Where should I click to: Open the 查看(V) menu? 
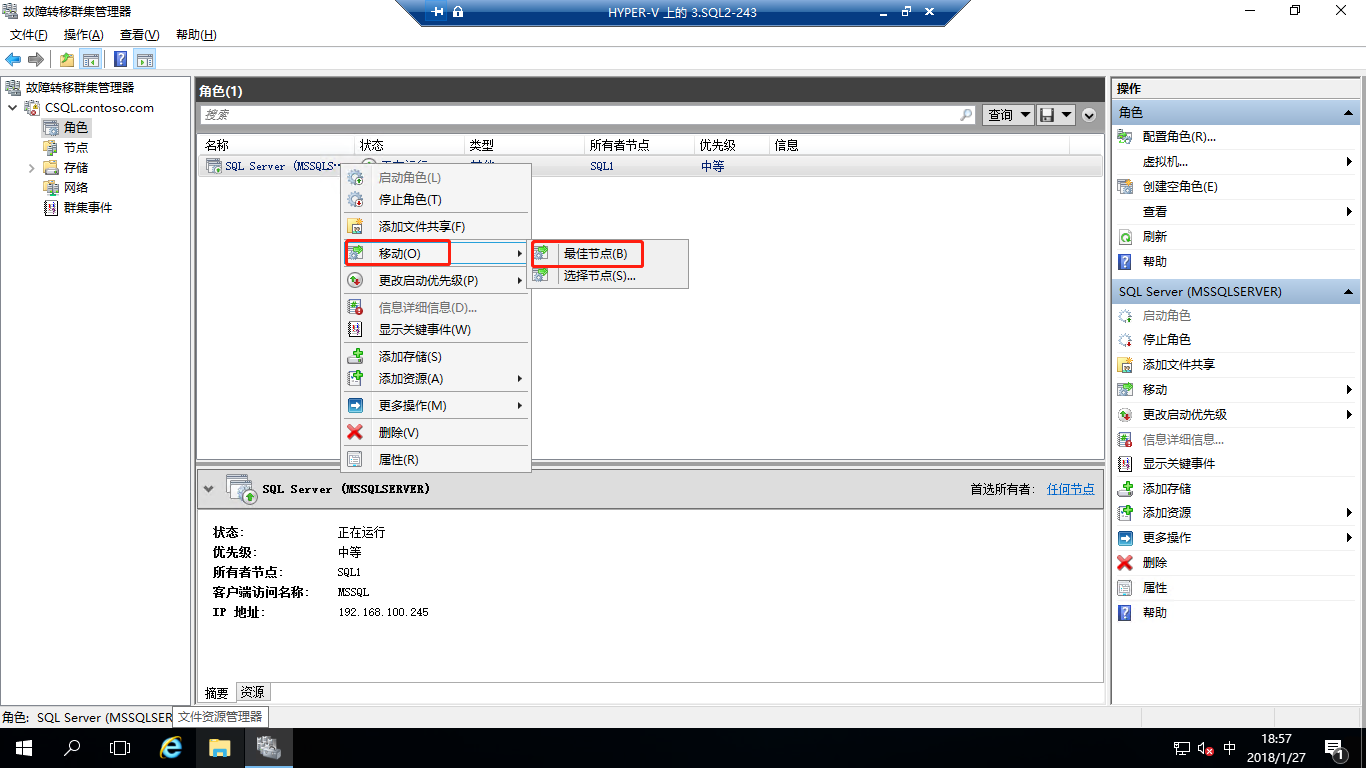pyautogui.click(x=140, y=35)
